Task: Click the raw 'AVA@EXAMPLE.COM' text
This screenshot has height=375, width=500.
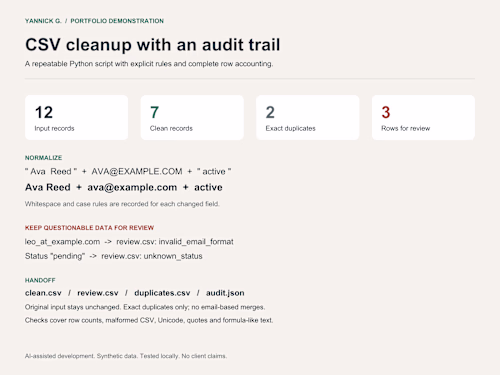Action: tap(137, 172)
